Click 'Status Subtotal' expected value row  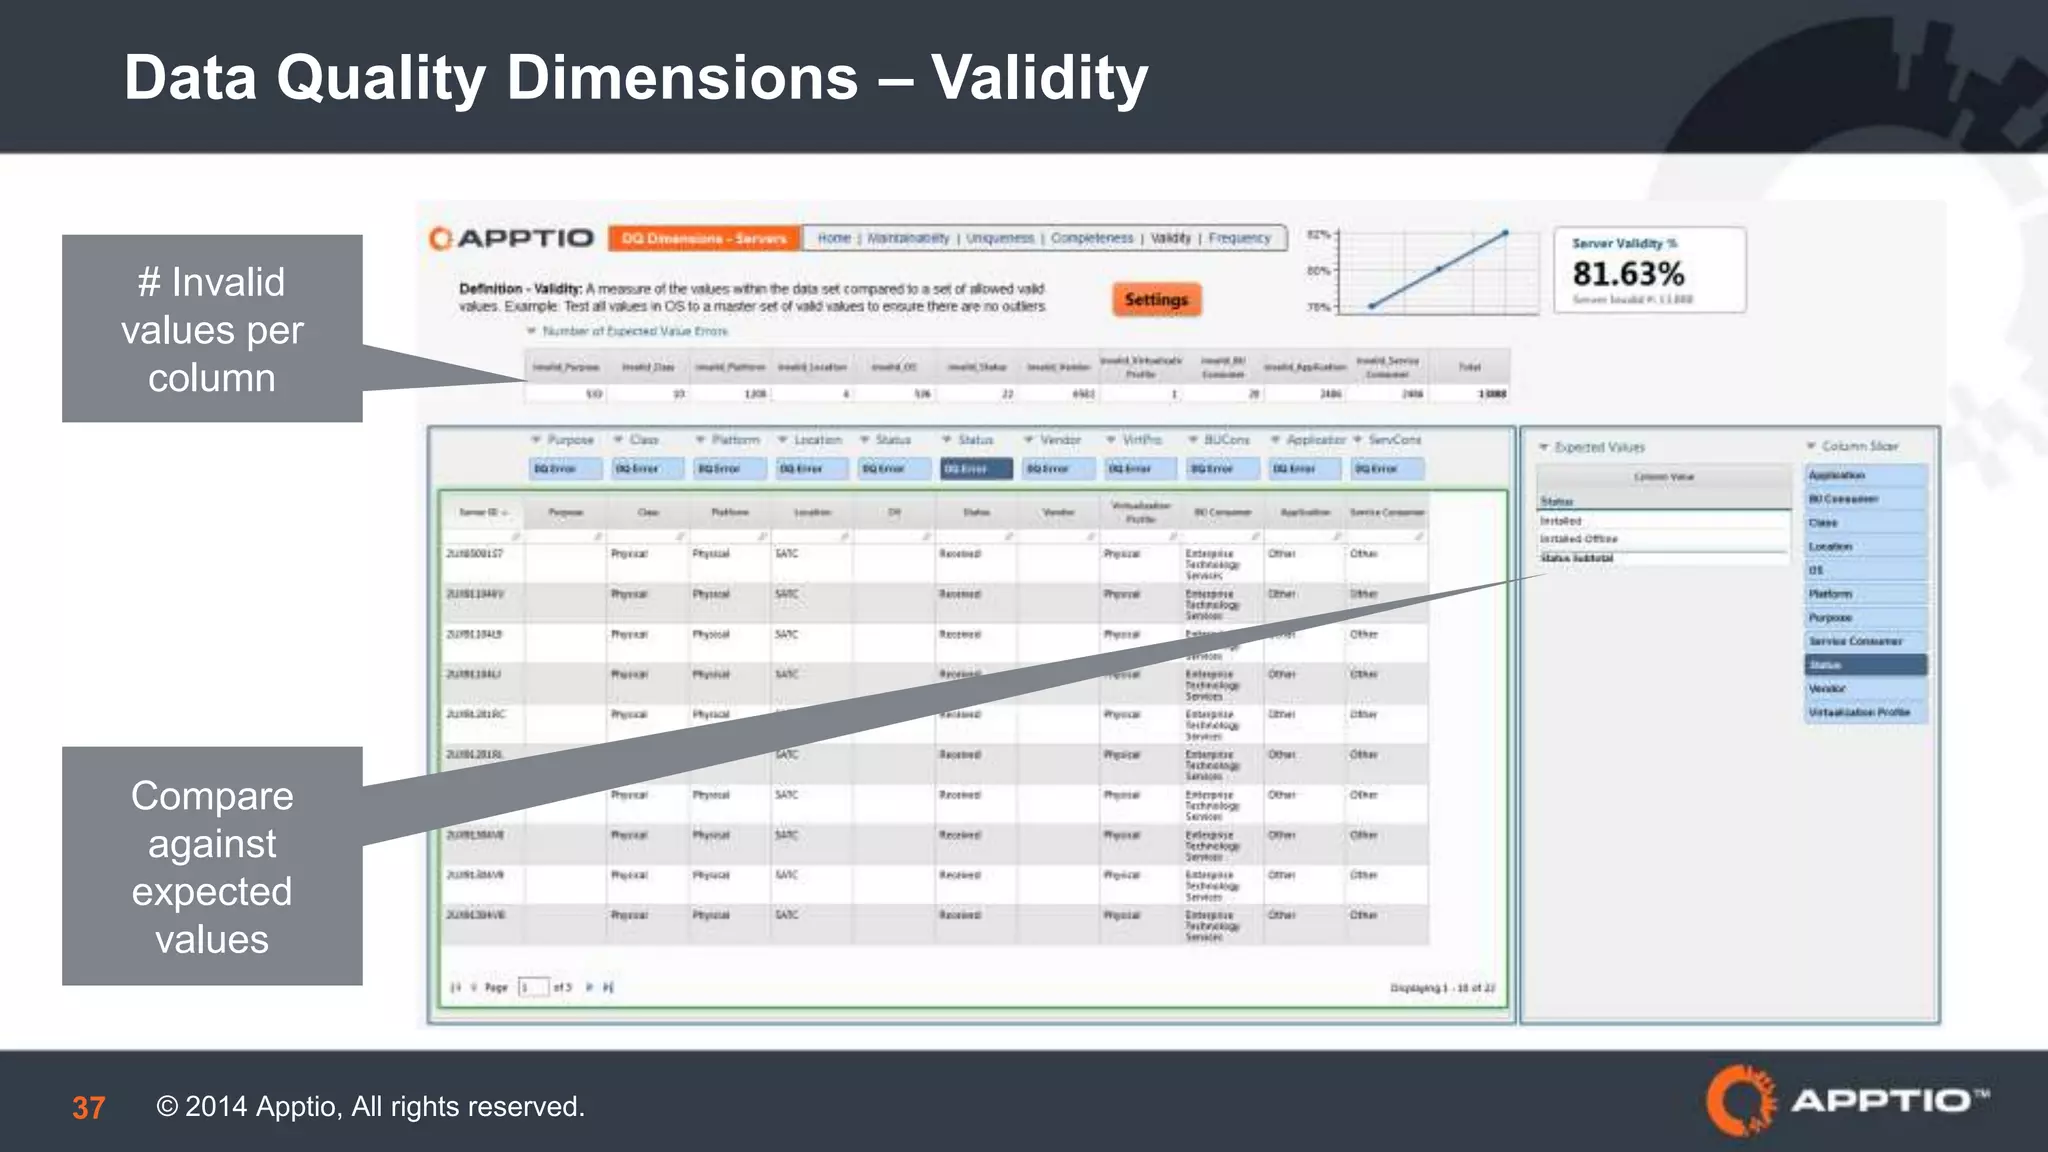1663,558
